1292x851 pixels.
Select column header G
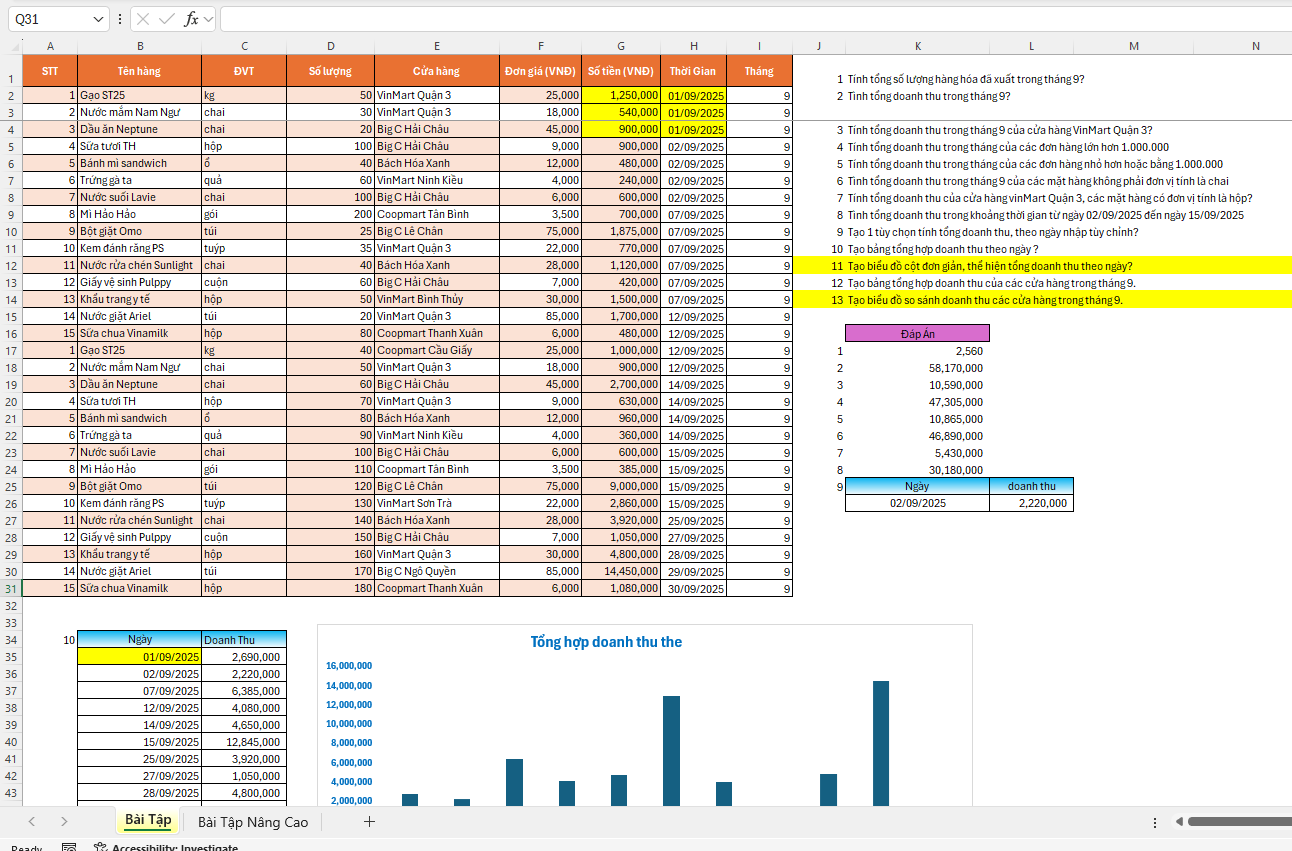click(621, 46)
